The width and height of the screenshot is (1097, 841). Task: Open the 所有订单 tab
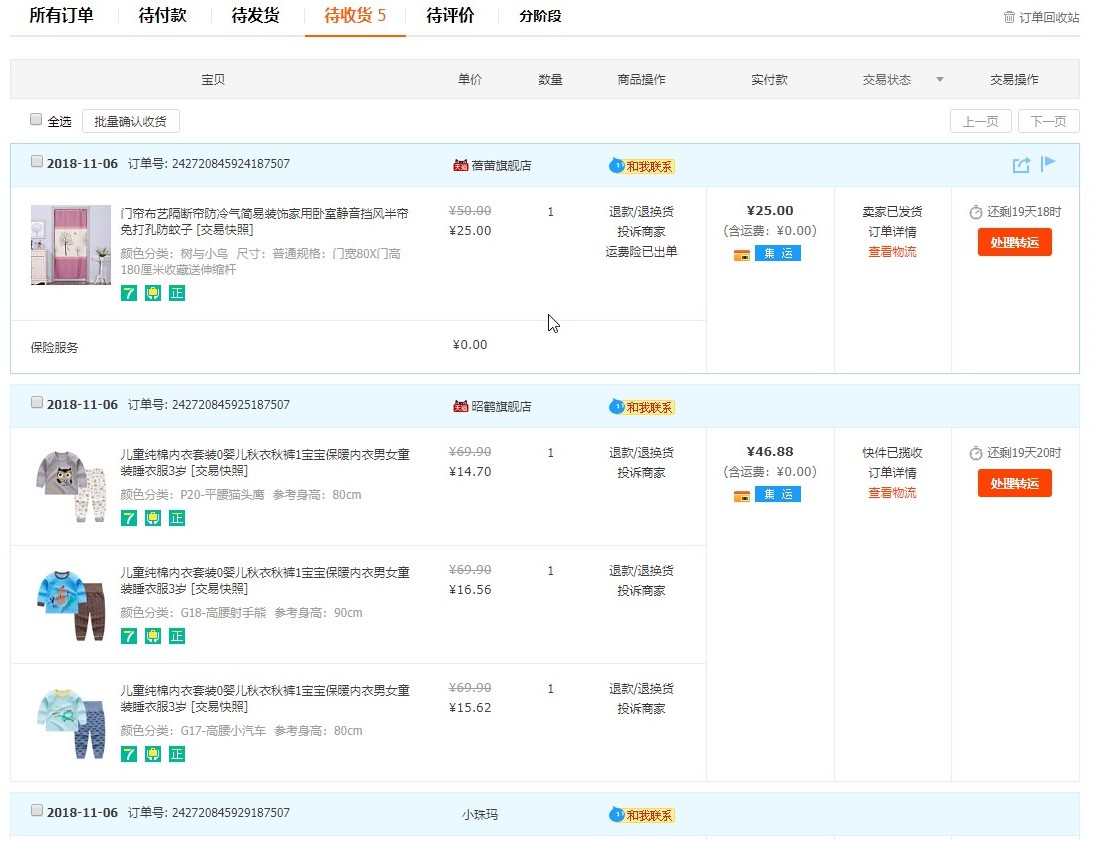(x=61, y=16)
